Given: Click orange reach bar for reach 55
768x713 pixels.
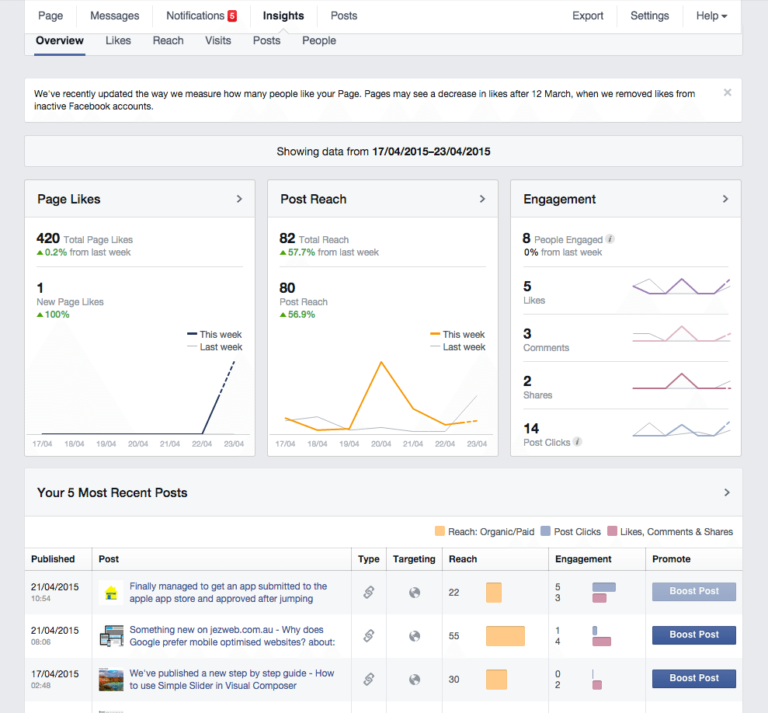Looking at the screenshot, I should point(505,636).
